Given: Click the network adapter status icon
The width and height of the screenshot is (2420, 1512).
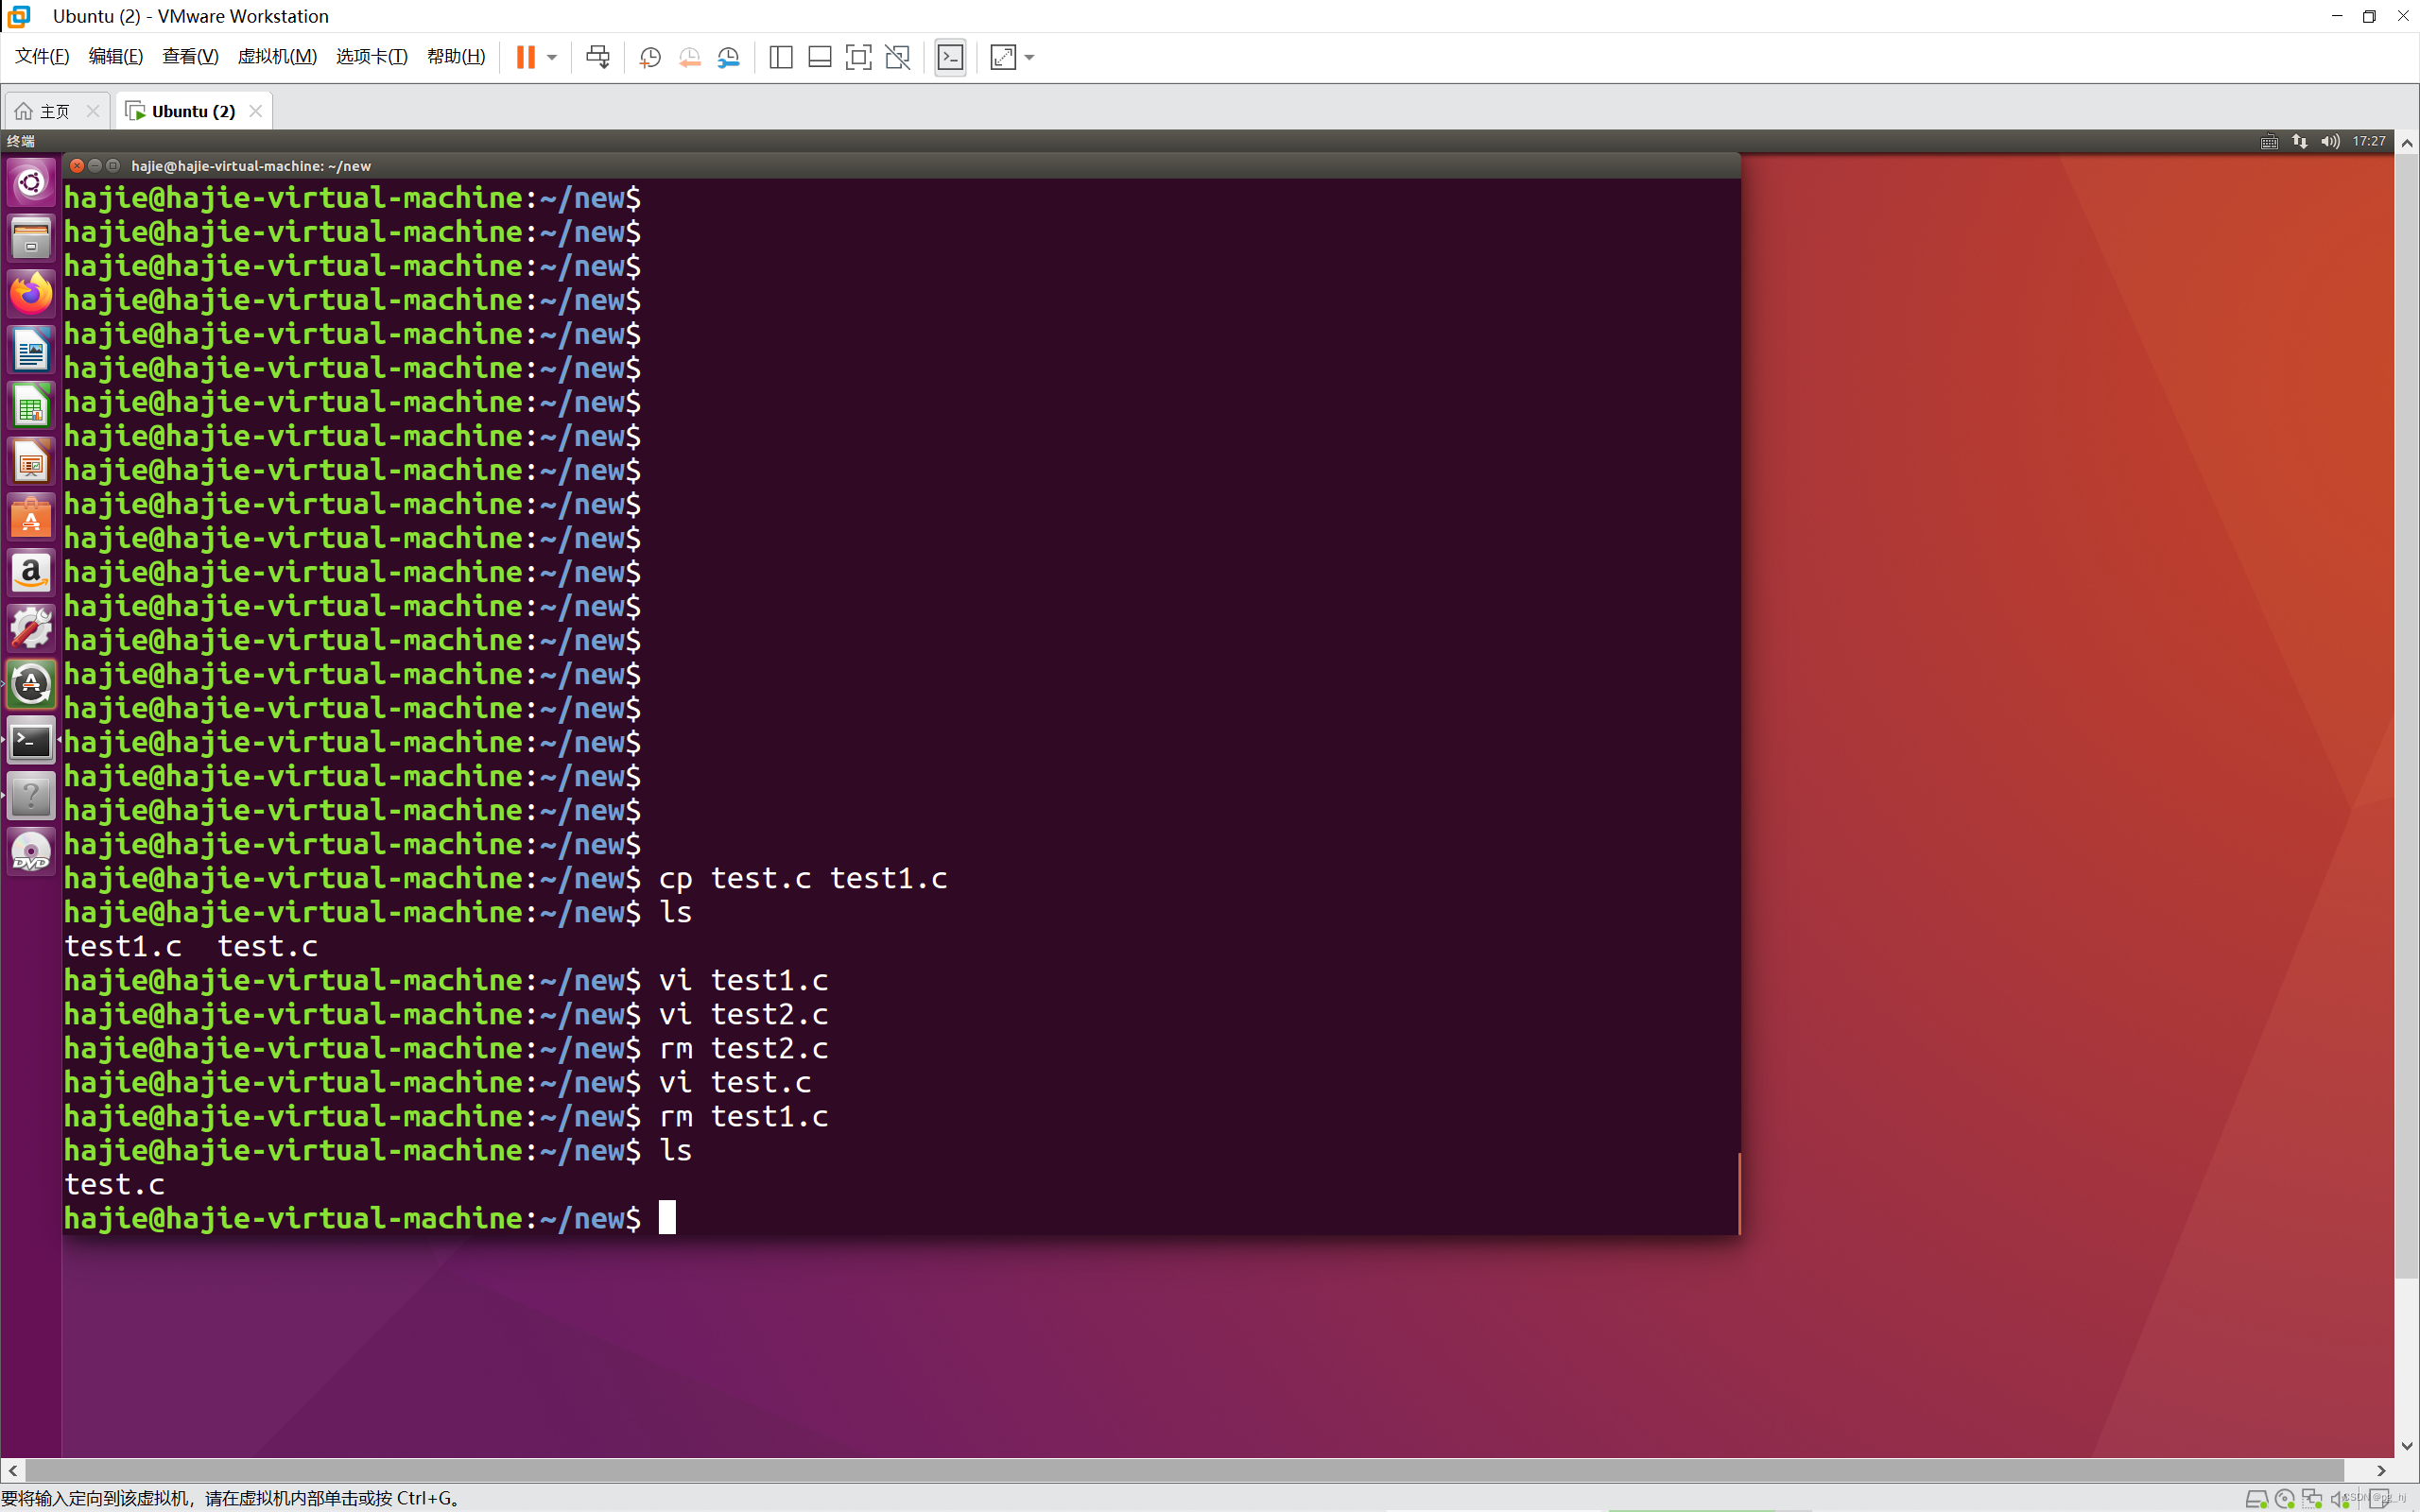Looking at the screenshot, I should [2311, 1499].
